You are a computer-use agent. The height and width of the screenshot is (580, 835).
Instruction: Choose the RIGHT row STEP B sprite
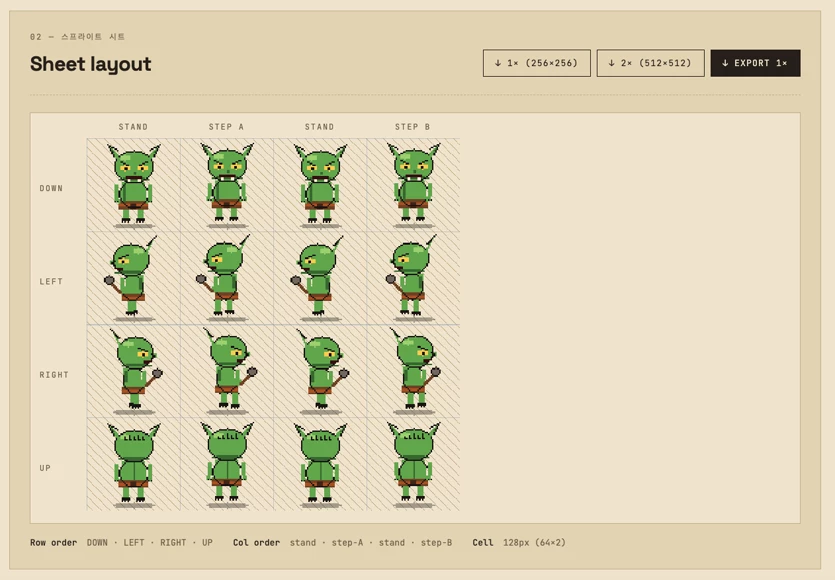coord(413,371)
